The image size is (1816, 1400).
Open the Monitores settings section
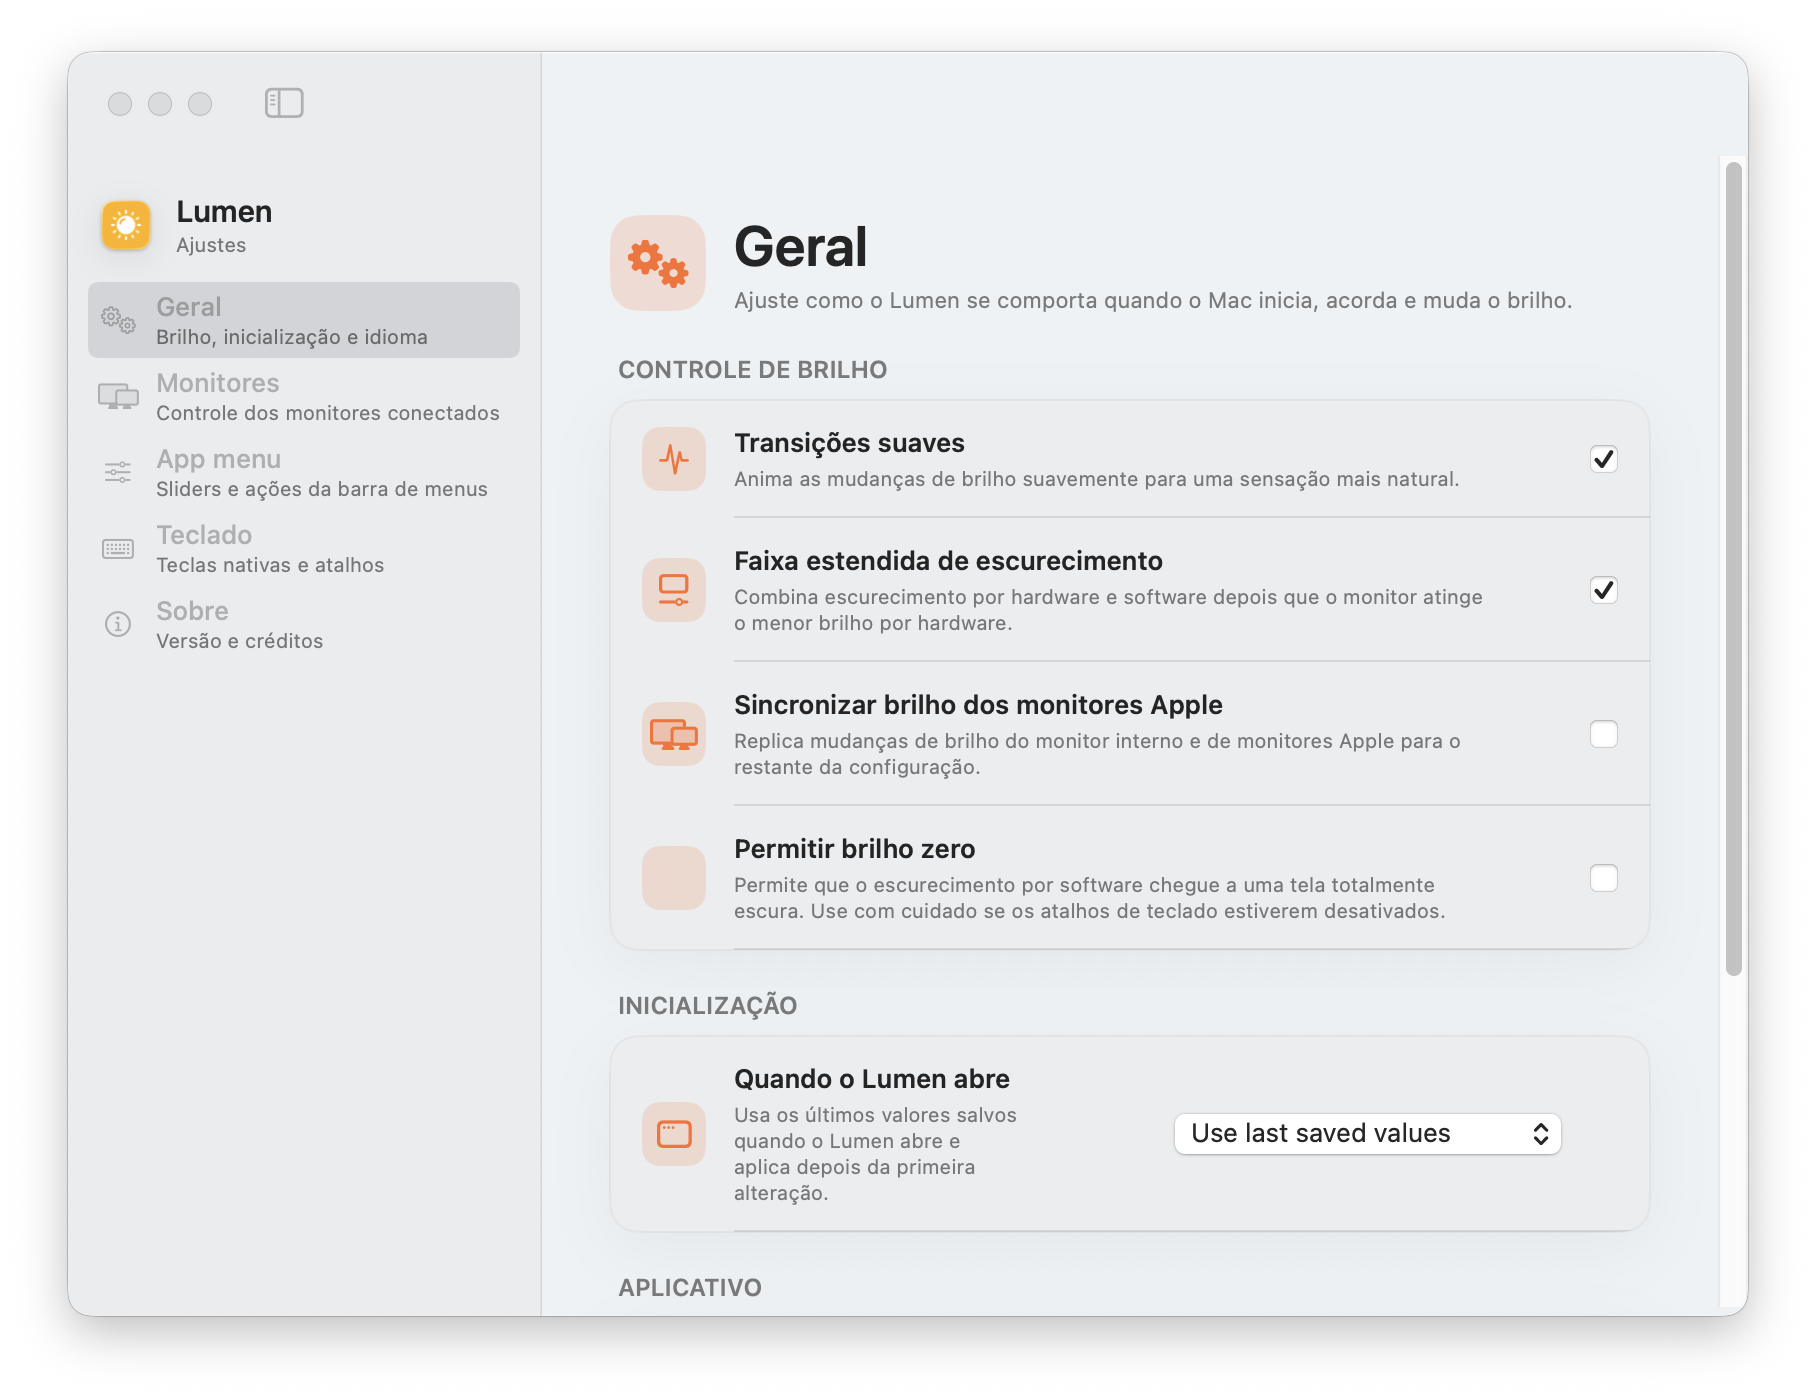click(x=304, y=397)
